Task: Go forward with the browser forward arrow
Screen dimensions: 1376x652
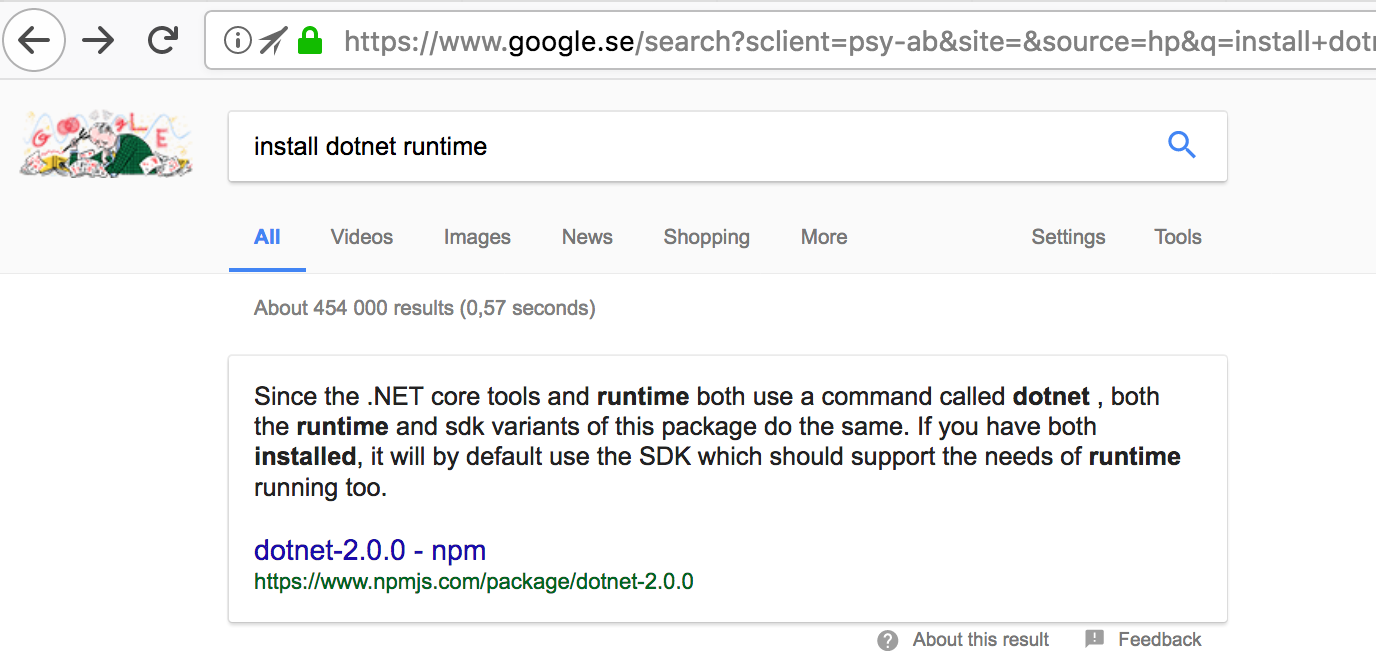Action: click(x=98, y=40)
